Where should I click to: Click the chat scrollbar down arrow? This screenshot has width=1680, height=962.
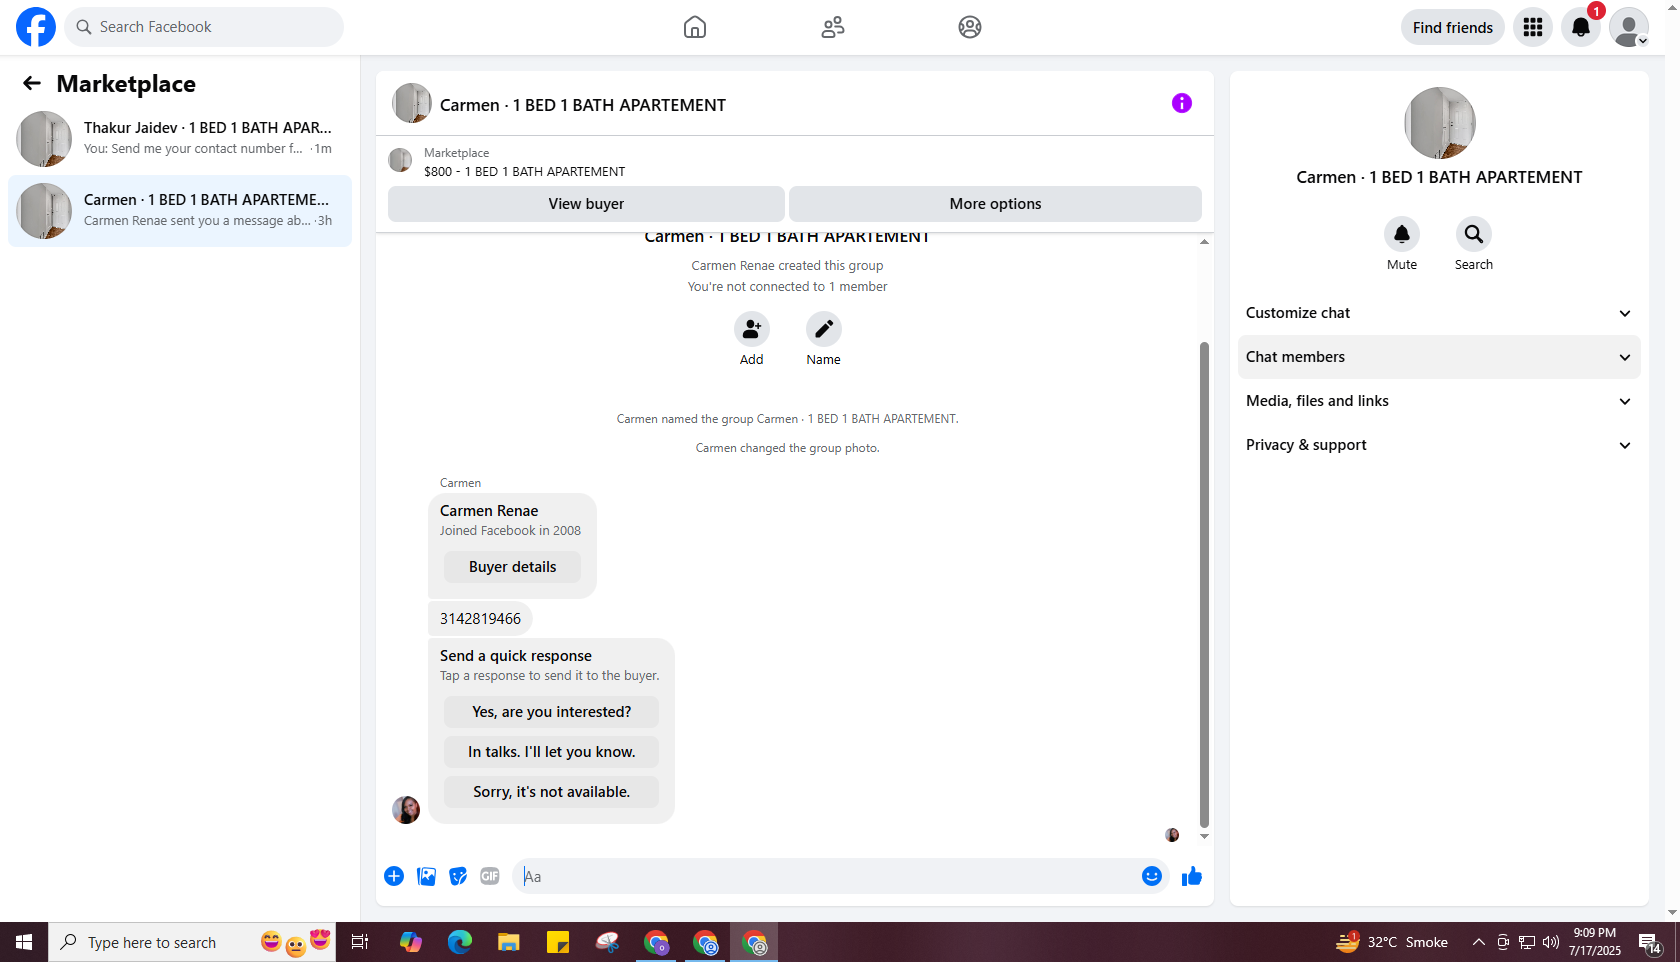(x=1204, y=836)
